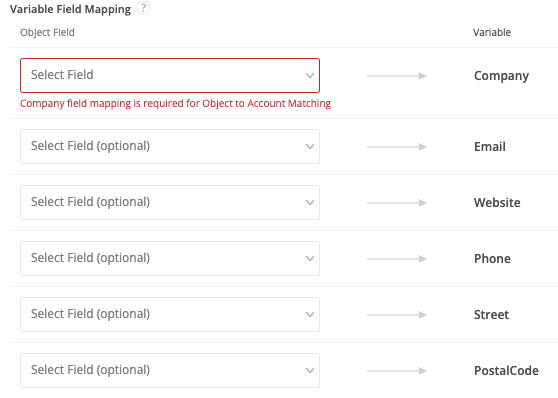558x398 pixels.
Task: Open the Website field mapping dropdown
Action: click(170, 202)
